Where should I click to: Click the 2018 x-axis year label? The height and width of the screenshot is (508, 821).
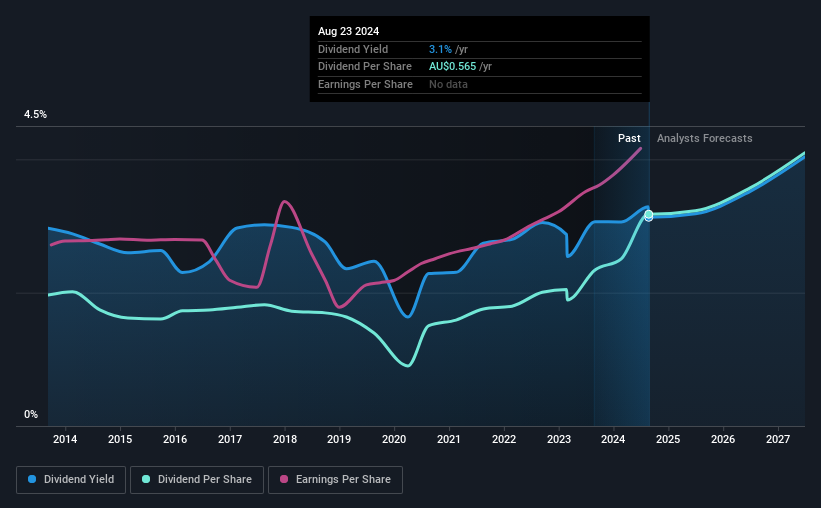point(285,439)
